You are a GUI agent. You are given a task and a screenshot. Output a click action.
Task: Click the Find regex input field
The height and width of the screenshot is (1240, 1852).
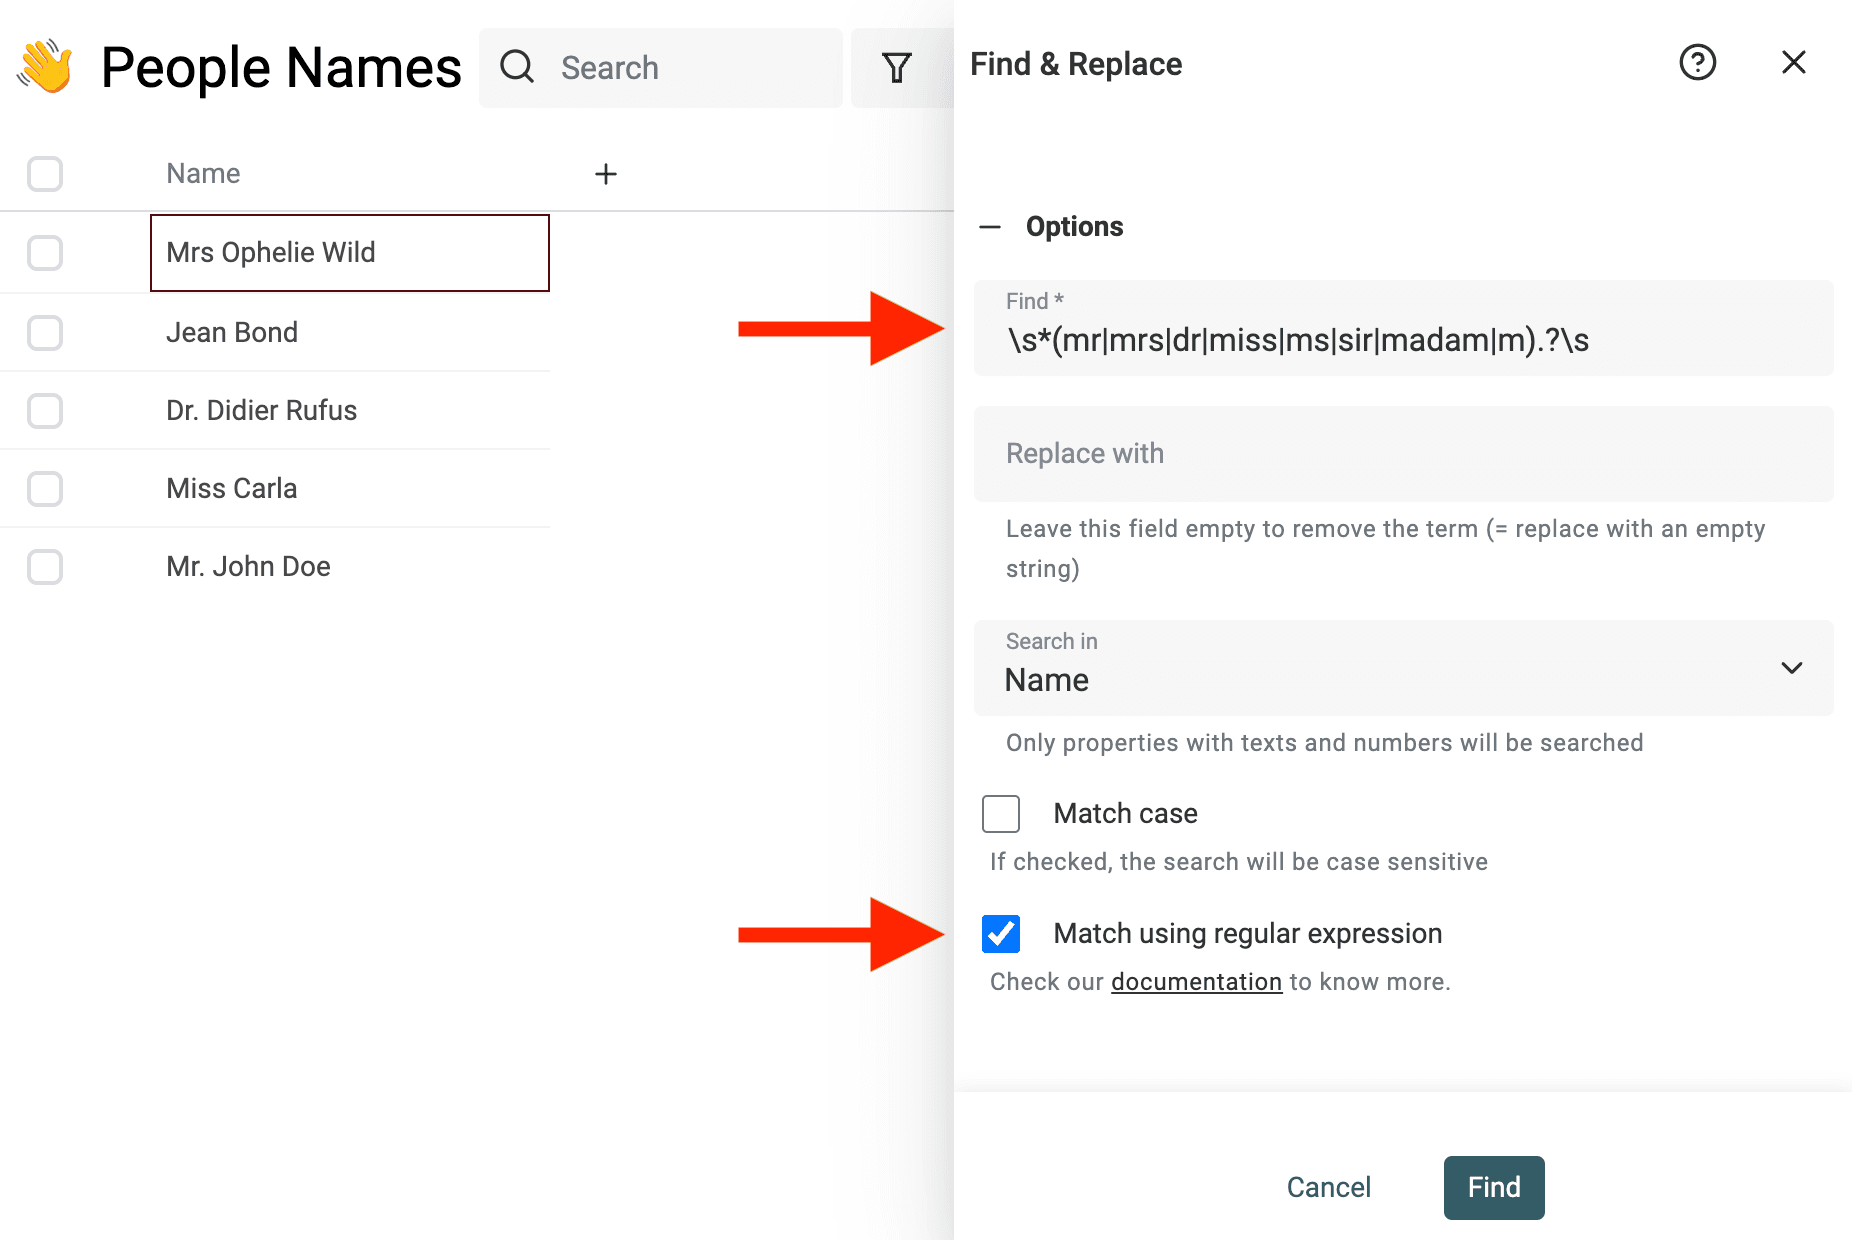tap(1403, 328)
